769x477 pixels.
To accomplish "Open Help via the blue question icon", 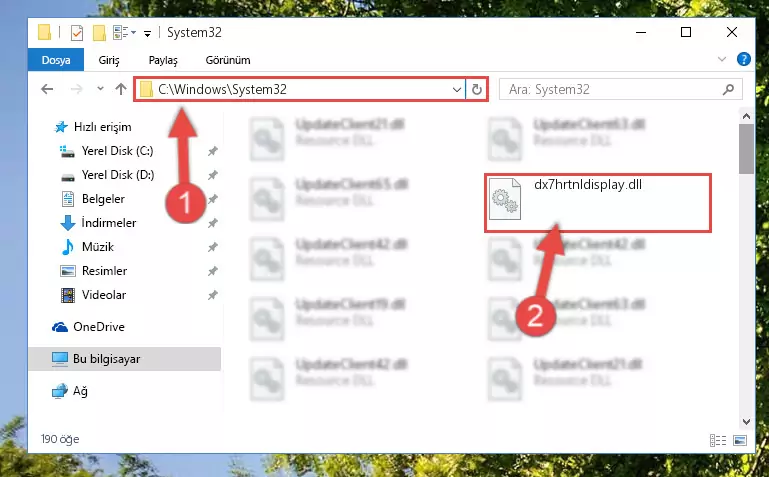I will (743, 59).
